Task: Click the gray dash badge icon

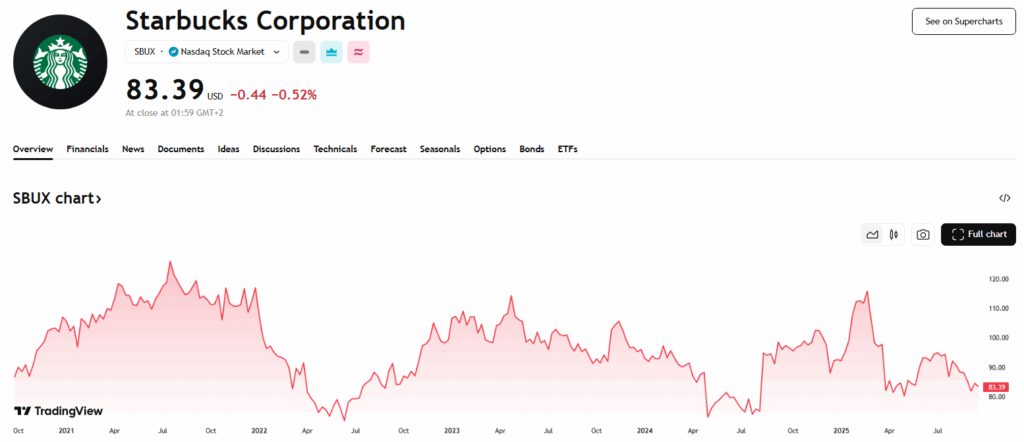Action: [304, 52]
